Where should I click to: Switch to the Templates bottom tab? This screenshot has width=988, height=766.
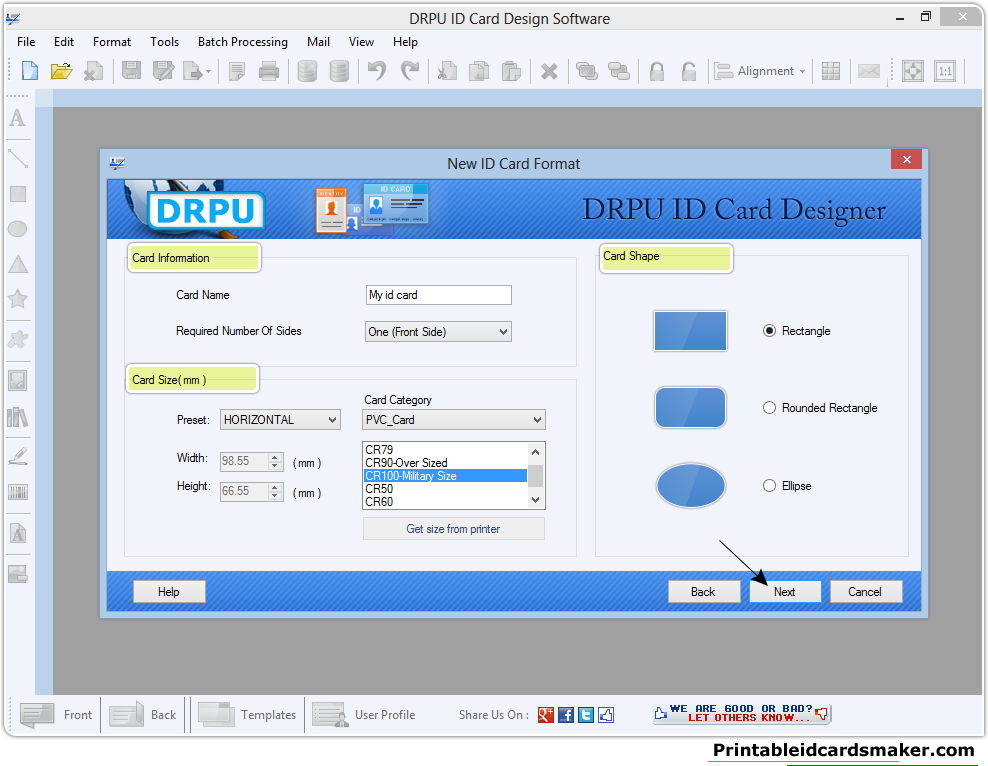point(247,715)
